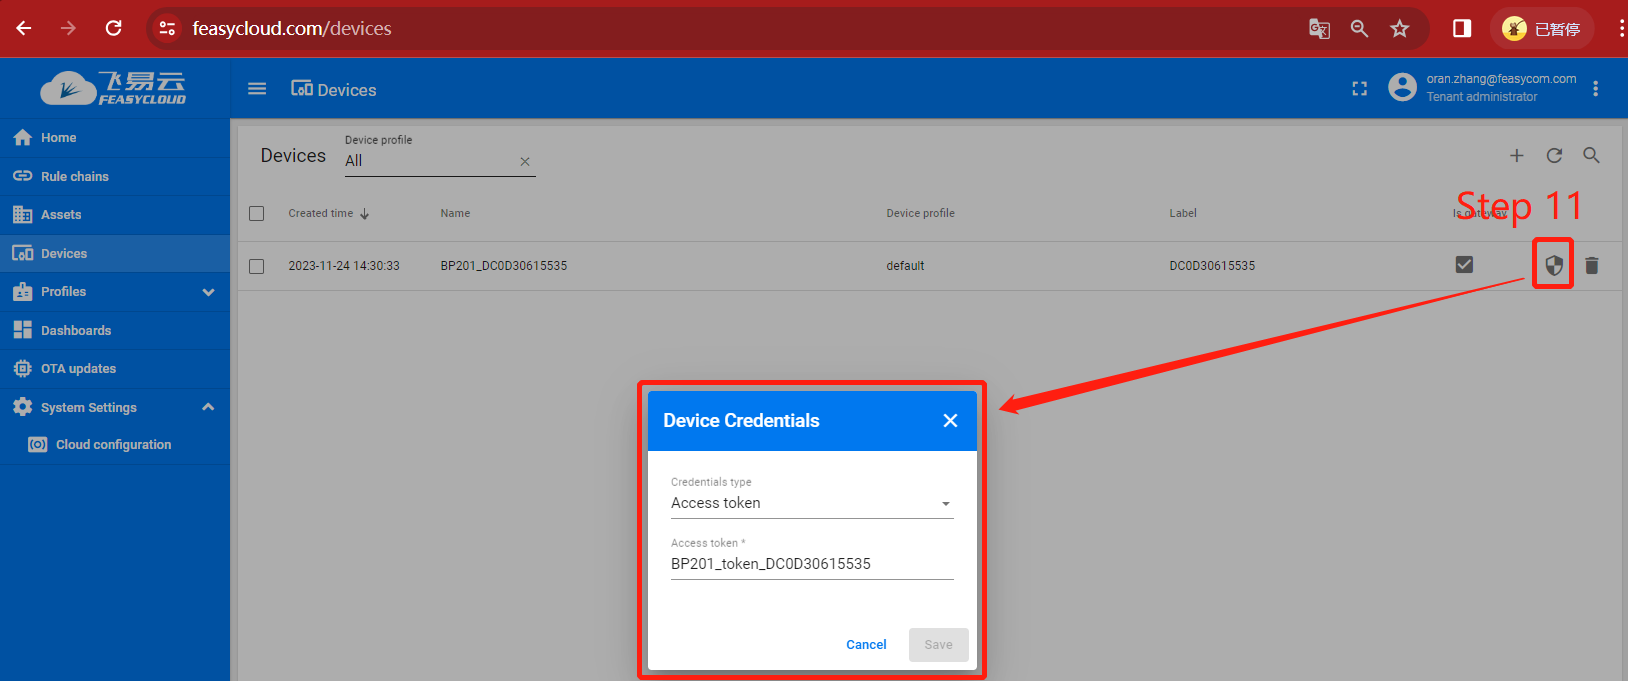Screen dimensions: 1628x681
Task: Open the device search magnifier
Action: [1591, 155]
